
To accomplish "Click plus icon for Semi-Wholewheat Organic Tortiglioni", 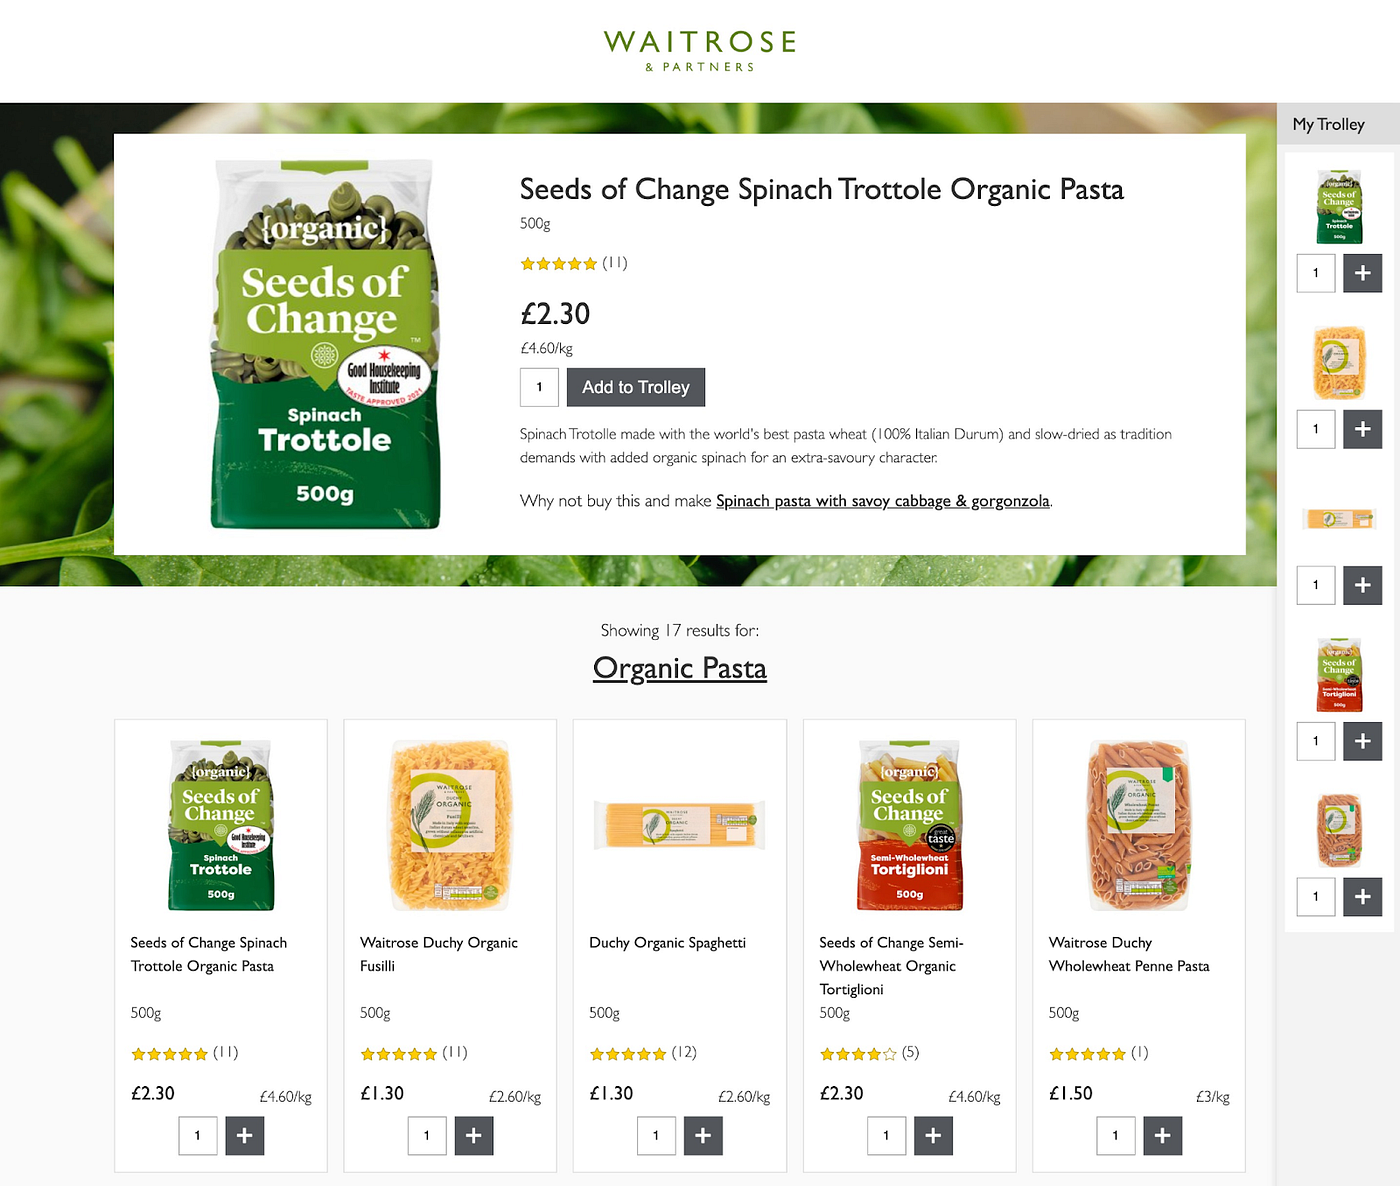I will pos(933,1135).
